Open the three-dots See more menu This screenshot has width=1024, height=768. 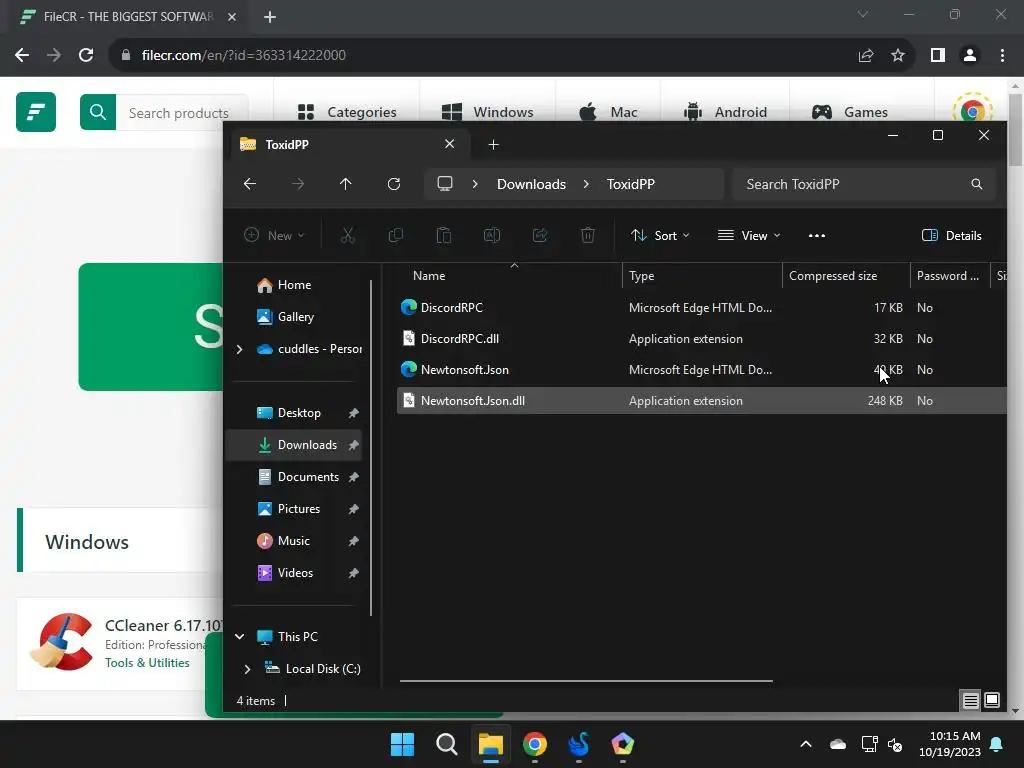817,236
